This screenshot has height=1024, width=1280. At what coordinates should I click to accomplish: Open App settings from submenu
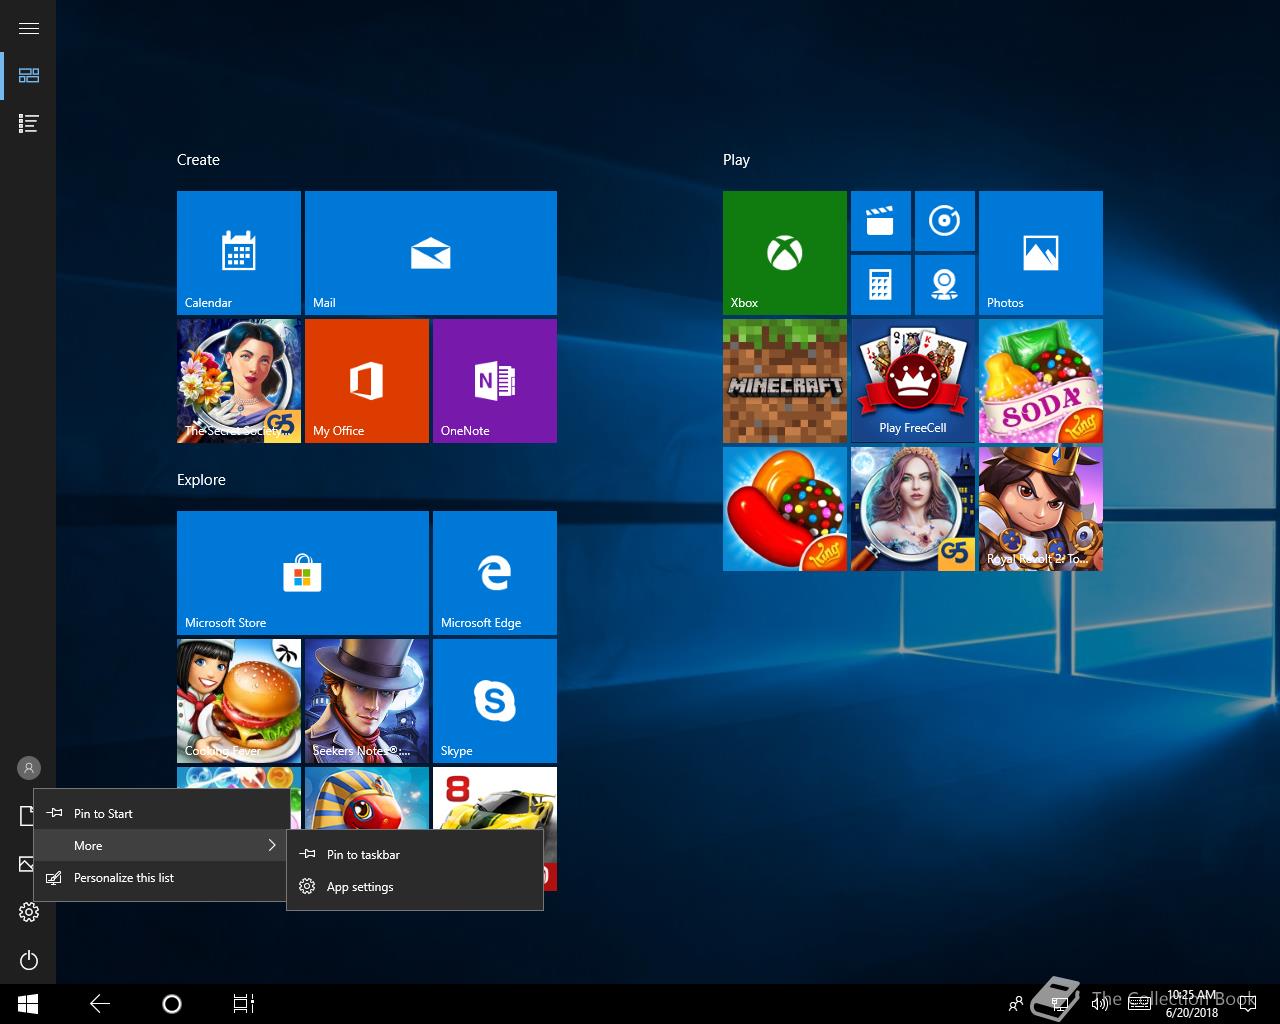(x=415, y=886)
